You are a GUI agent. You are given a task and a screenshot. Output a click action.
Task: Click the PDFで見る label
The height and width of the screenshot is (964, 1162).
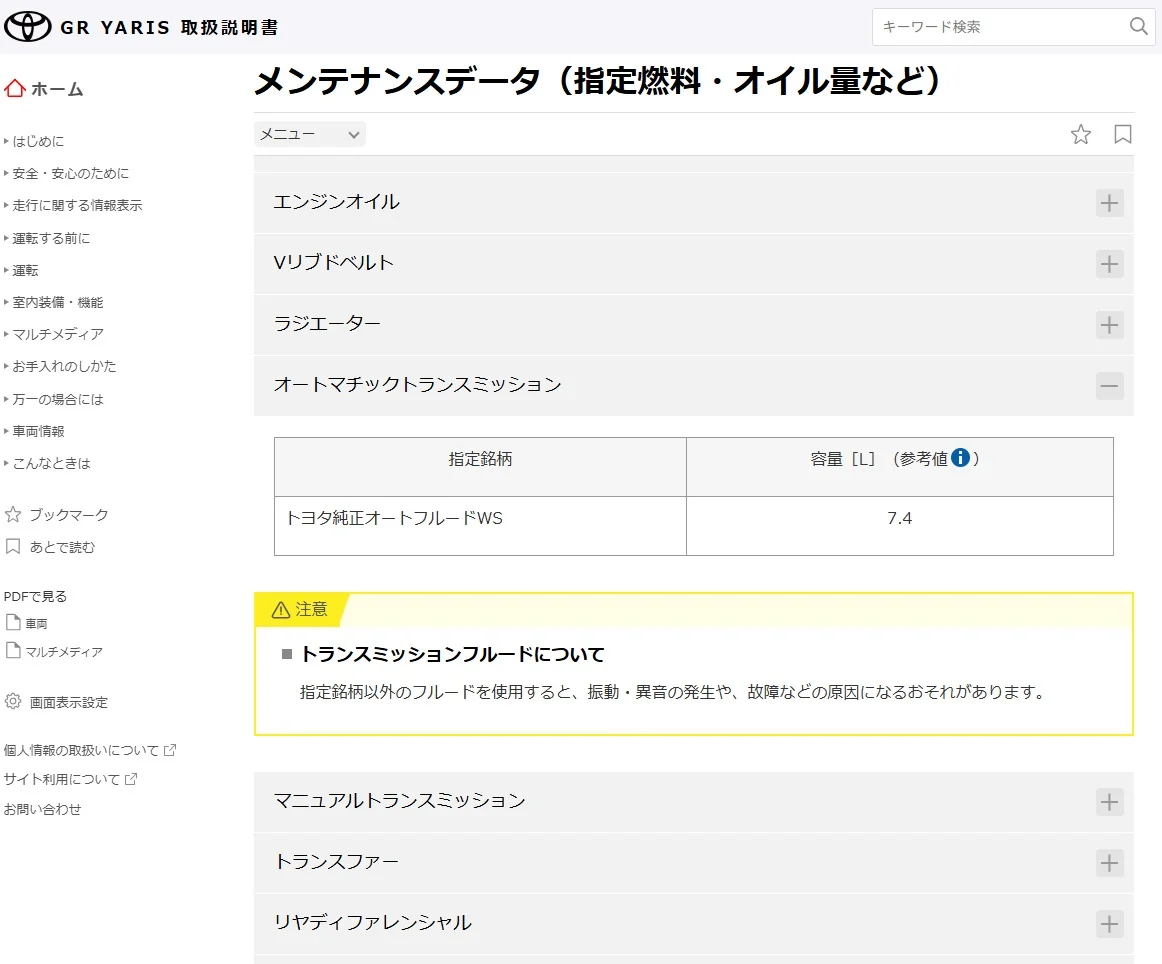(36, 596)
